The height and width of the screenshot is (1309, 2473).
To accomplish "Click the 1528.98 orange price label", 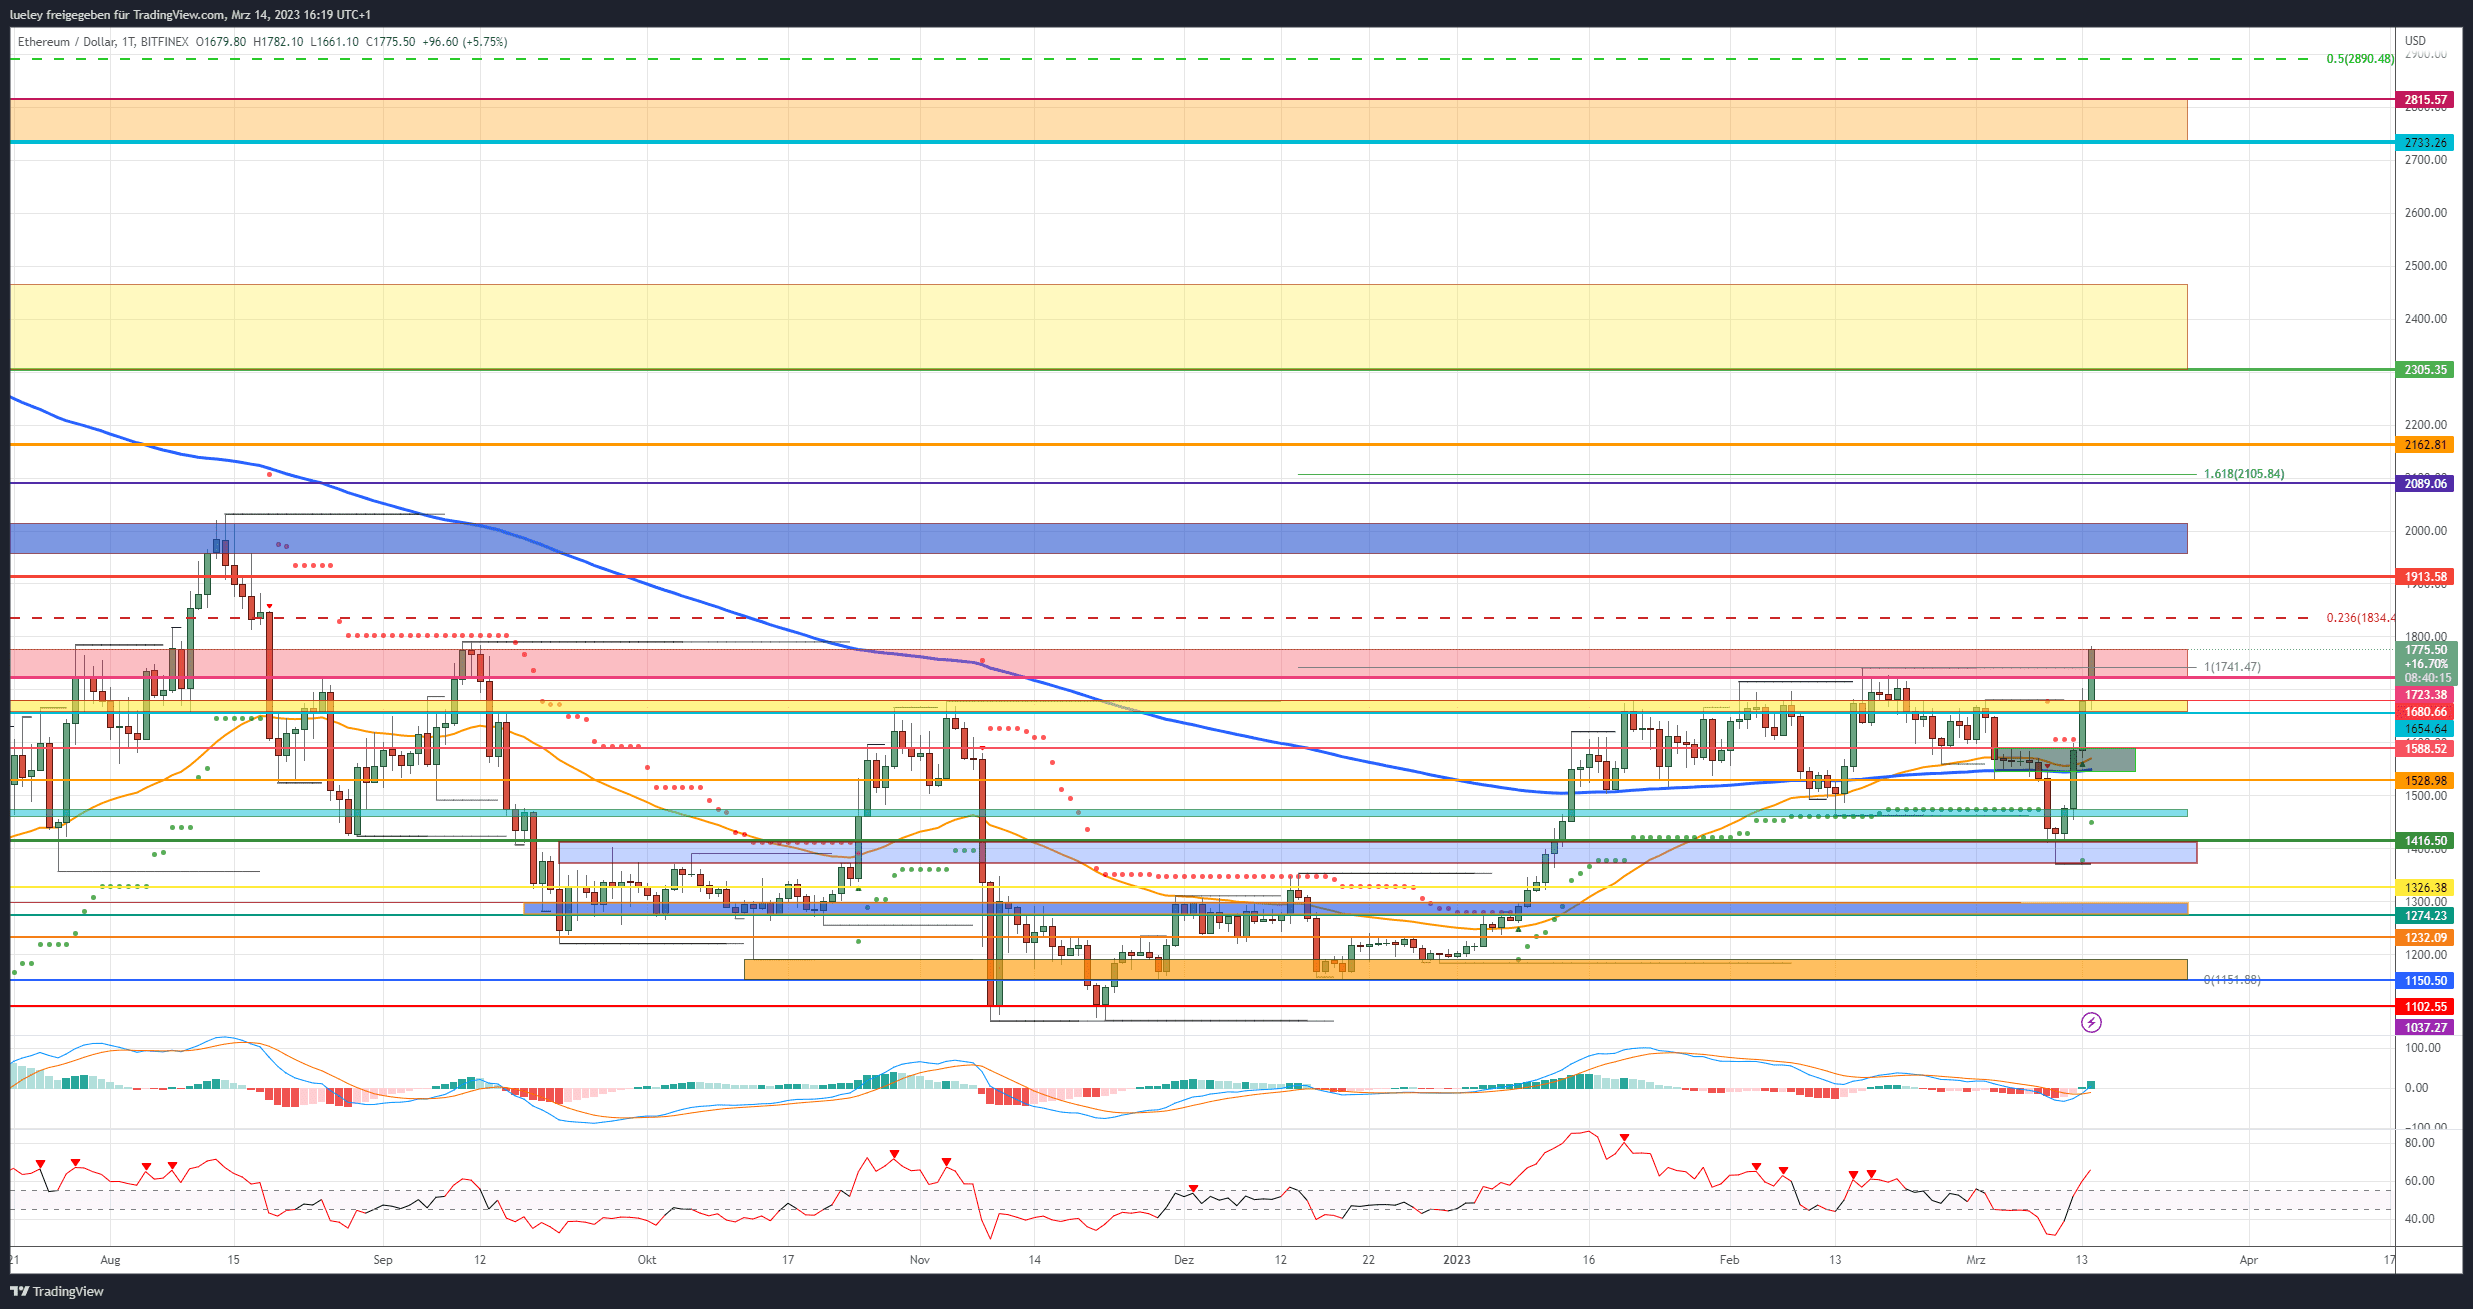I will [2426, 781].
